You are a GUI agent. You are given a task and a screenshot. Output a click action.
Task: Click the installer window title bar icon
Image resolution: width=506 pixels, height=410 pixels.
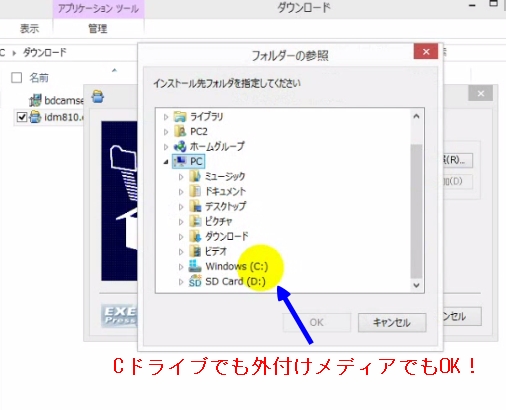tap(98, 96)
